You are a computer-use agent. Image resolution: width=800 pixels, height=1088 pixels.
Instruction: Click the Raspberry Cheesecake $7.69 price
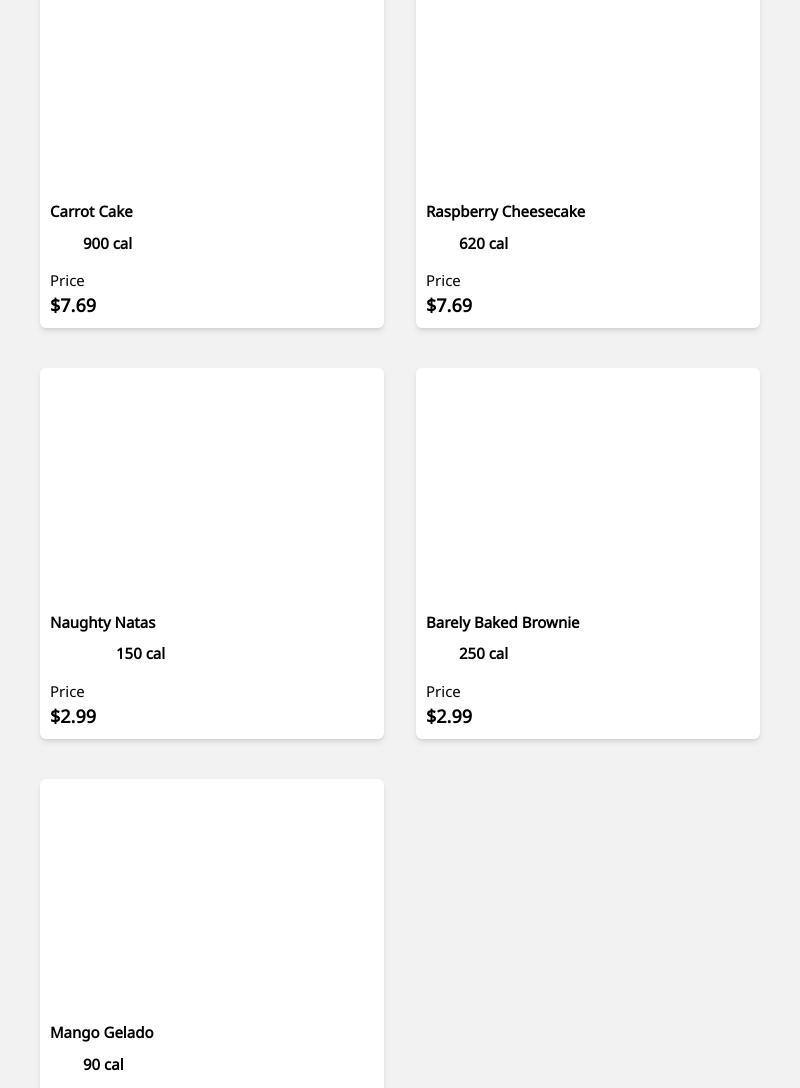[x=449, y=306]
